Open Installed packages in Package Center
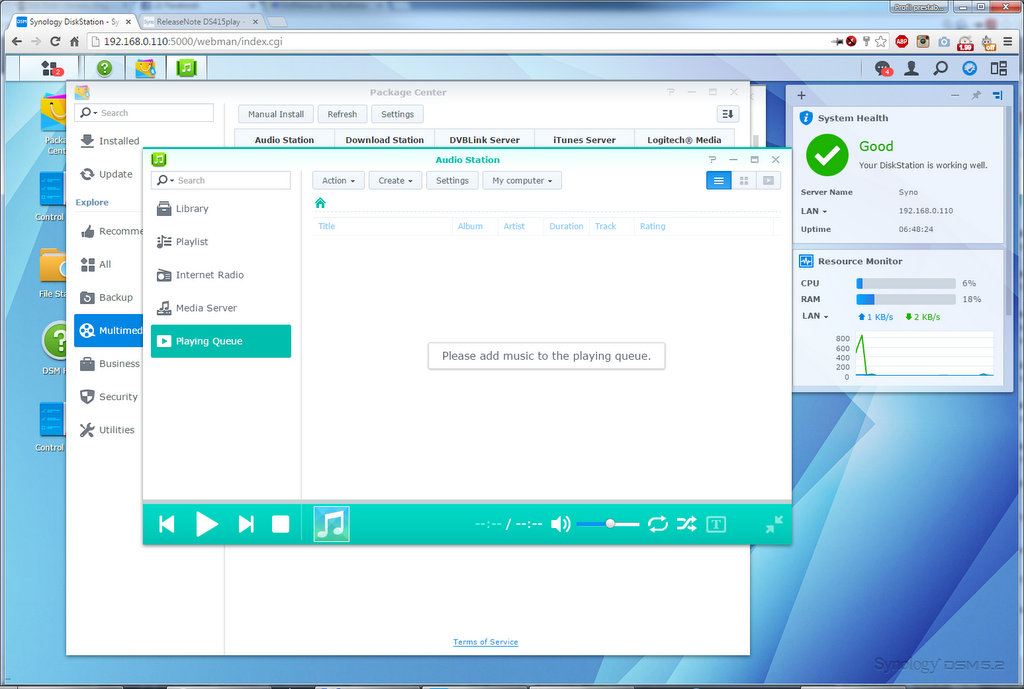The image size is (1024, 689). (x=109, y=141)
